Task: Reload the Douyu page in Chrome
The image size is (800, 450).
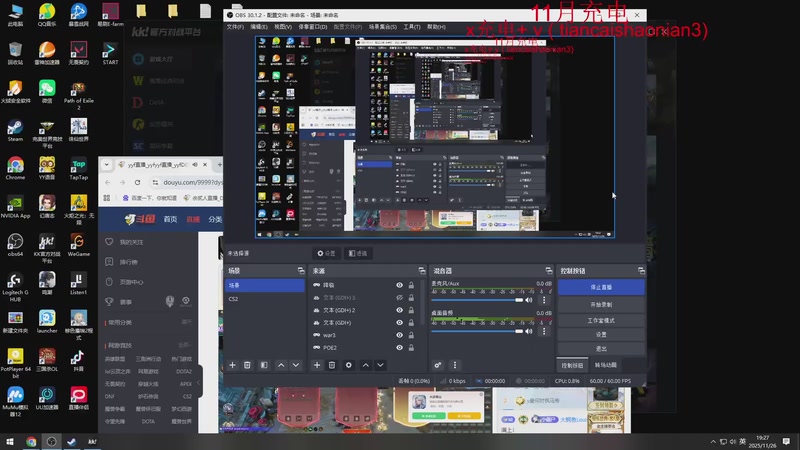Action: (x=137, y=182)
